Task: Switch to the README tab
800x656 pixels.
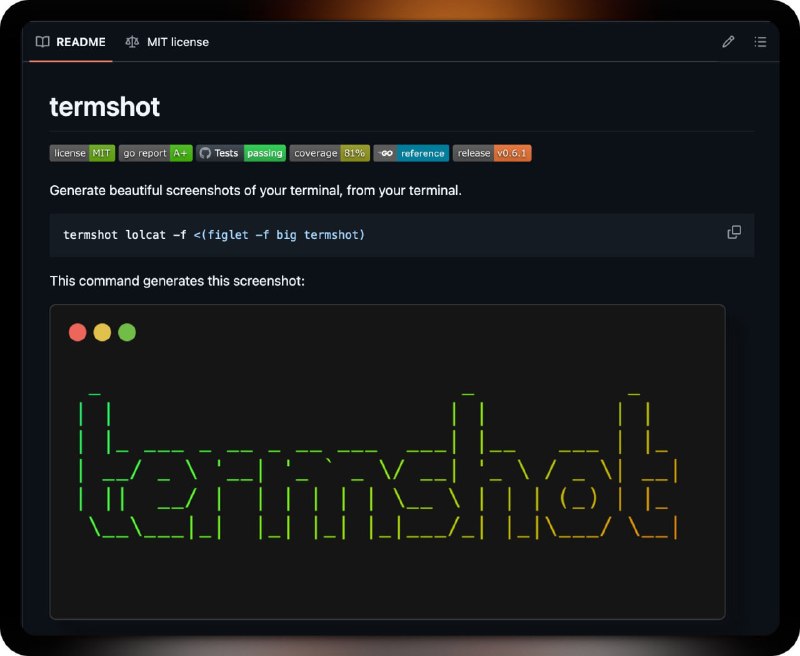Action: (x=70, y=42)
